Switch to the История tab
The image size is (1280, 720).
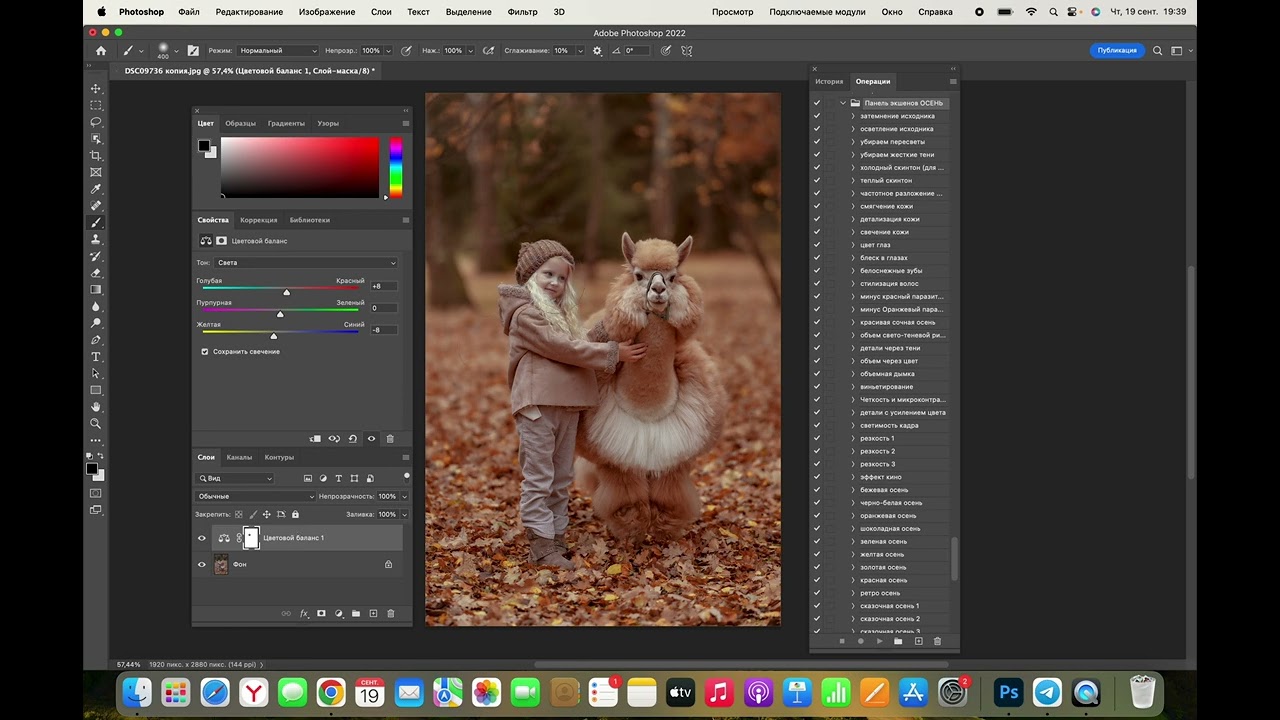[x=830, y=81]
